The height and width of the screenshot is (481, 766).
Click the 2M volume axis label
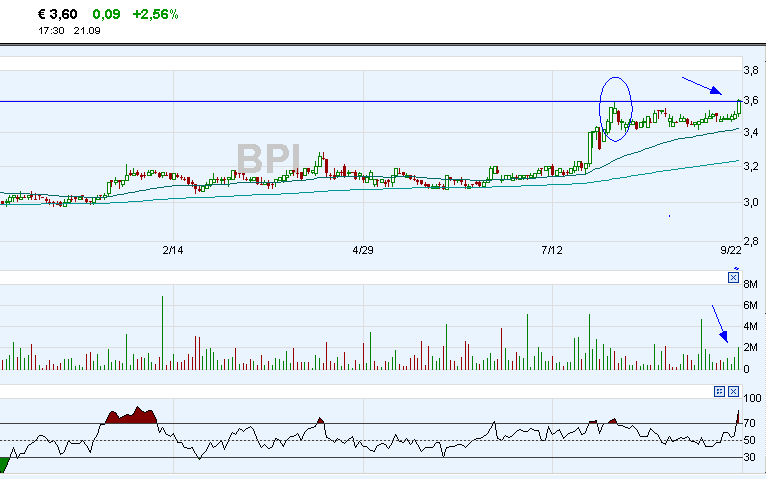(x=750, y=348)
